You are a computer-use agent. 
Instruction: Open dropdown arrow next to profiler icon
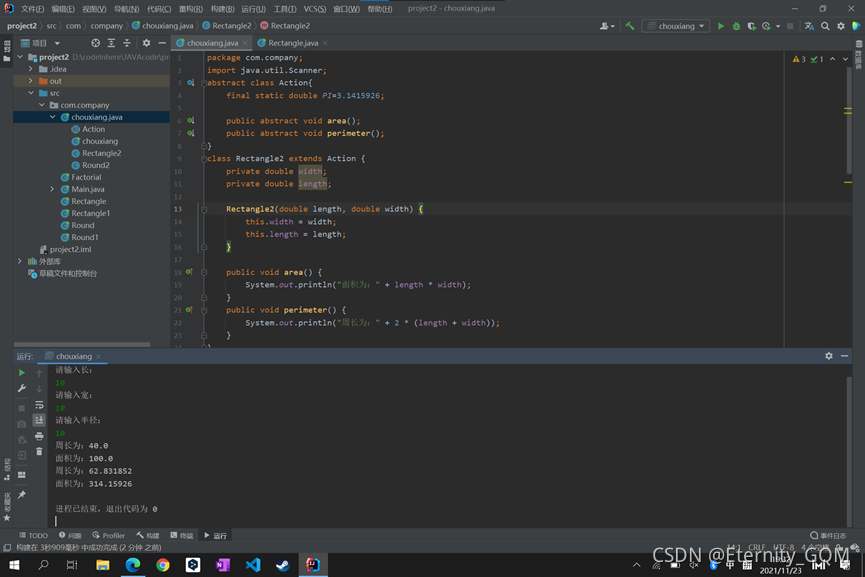click(778, 26)
